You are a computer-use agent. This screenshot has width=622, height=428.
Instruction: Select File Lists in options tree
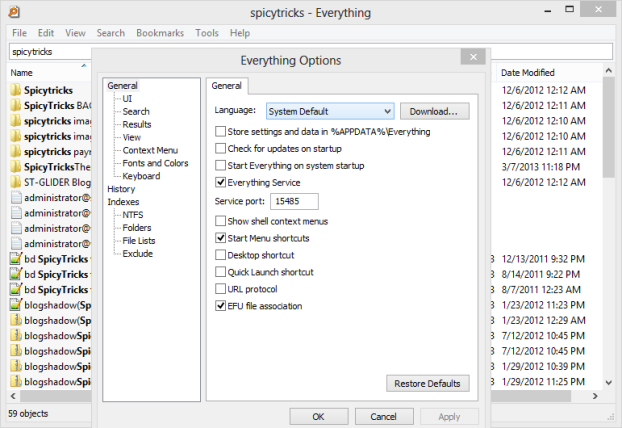(139, 241)
